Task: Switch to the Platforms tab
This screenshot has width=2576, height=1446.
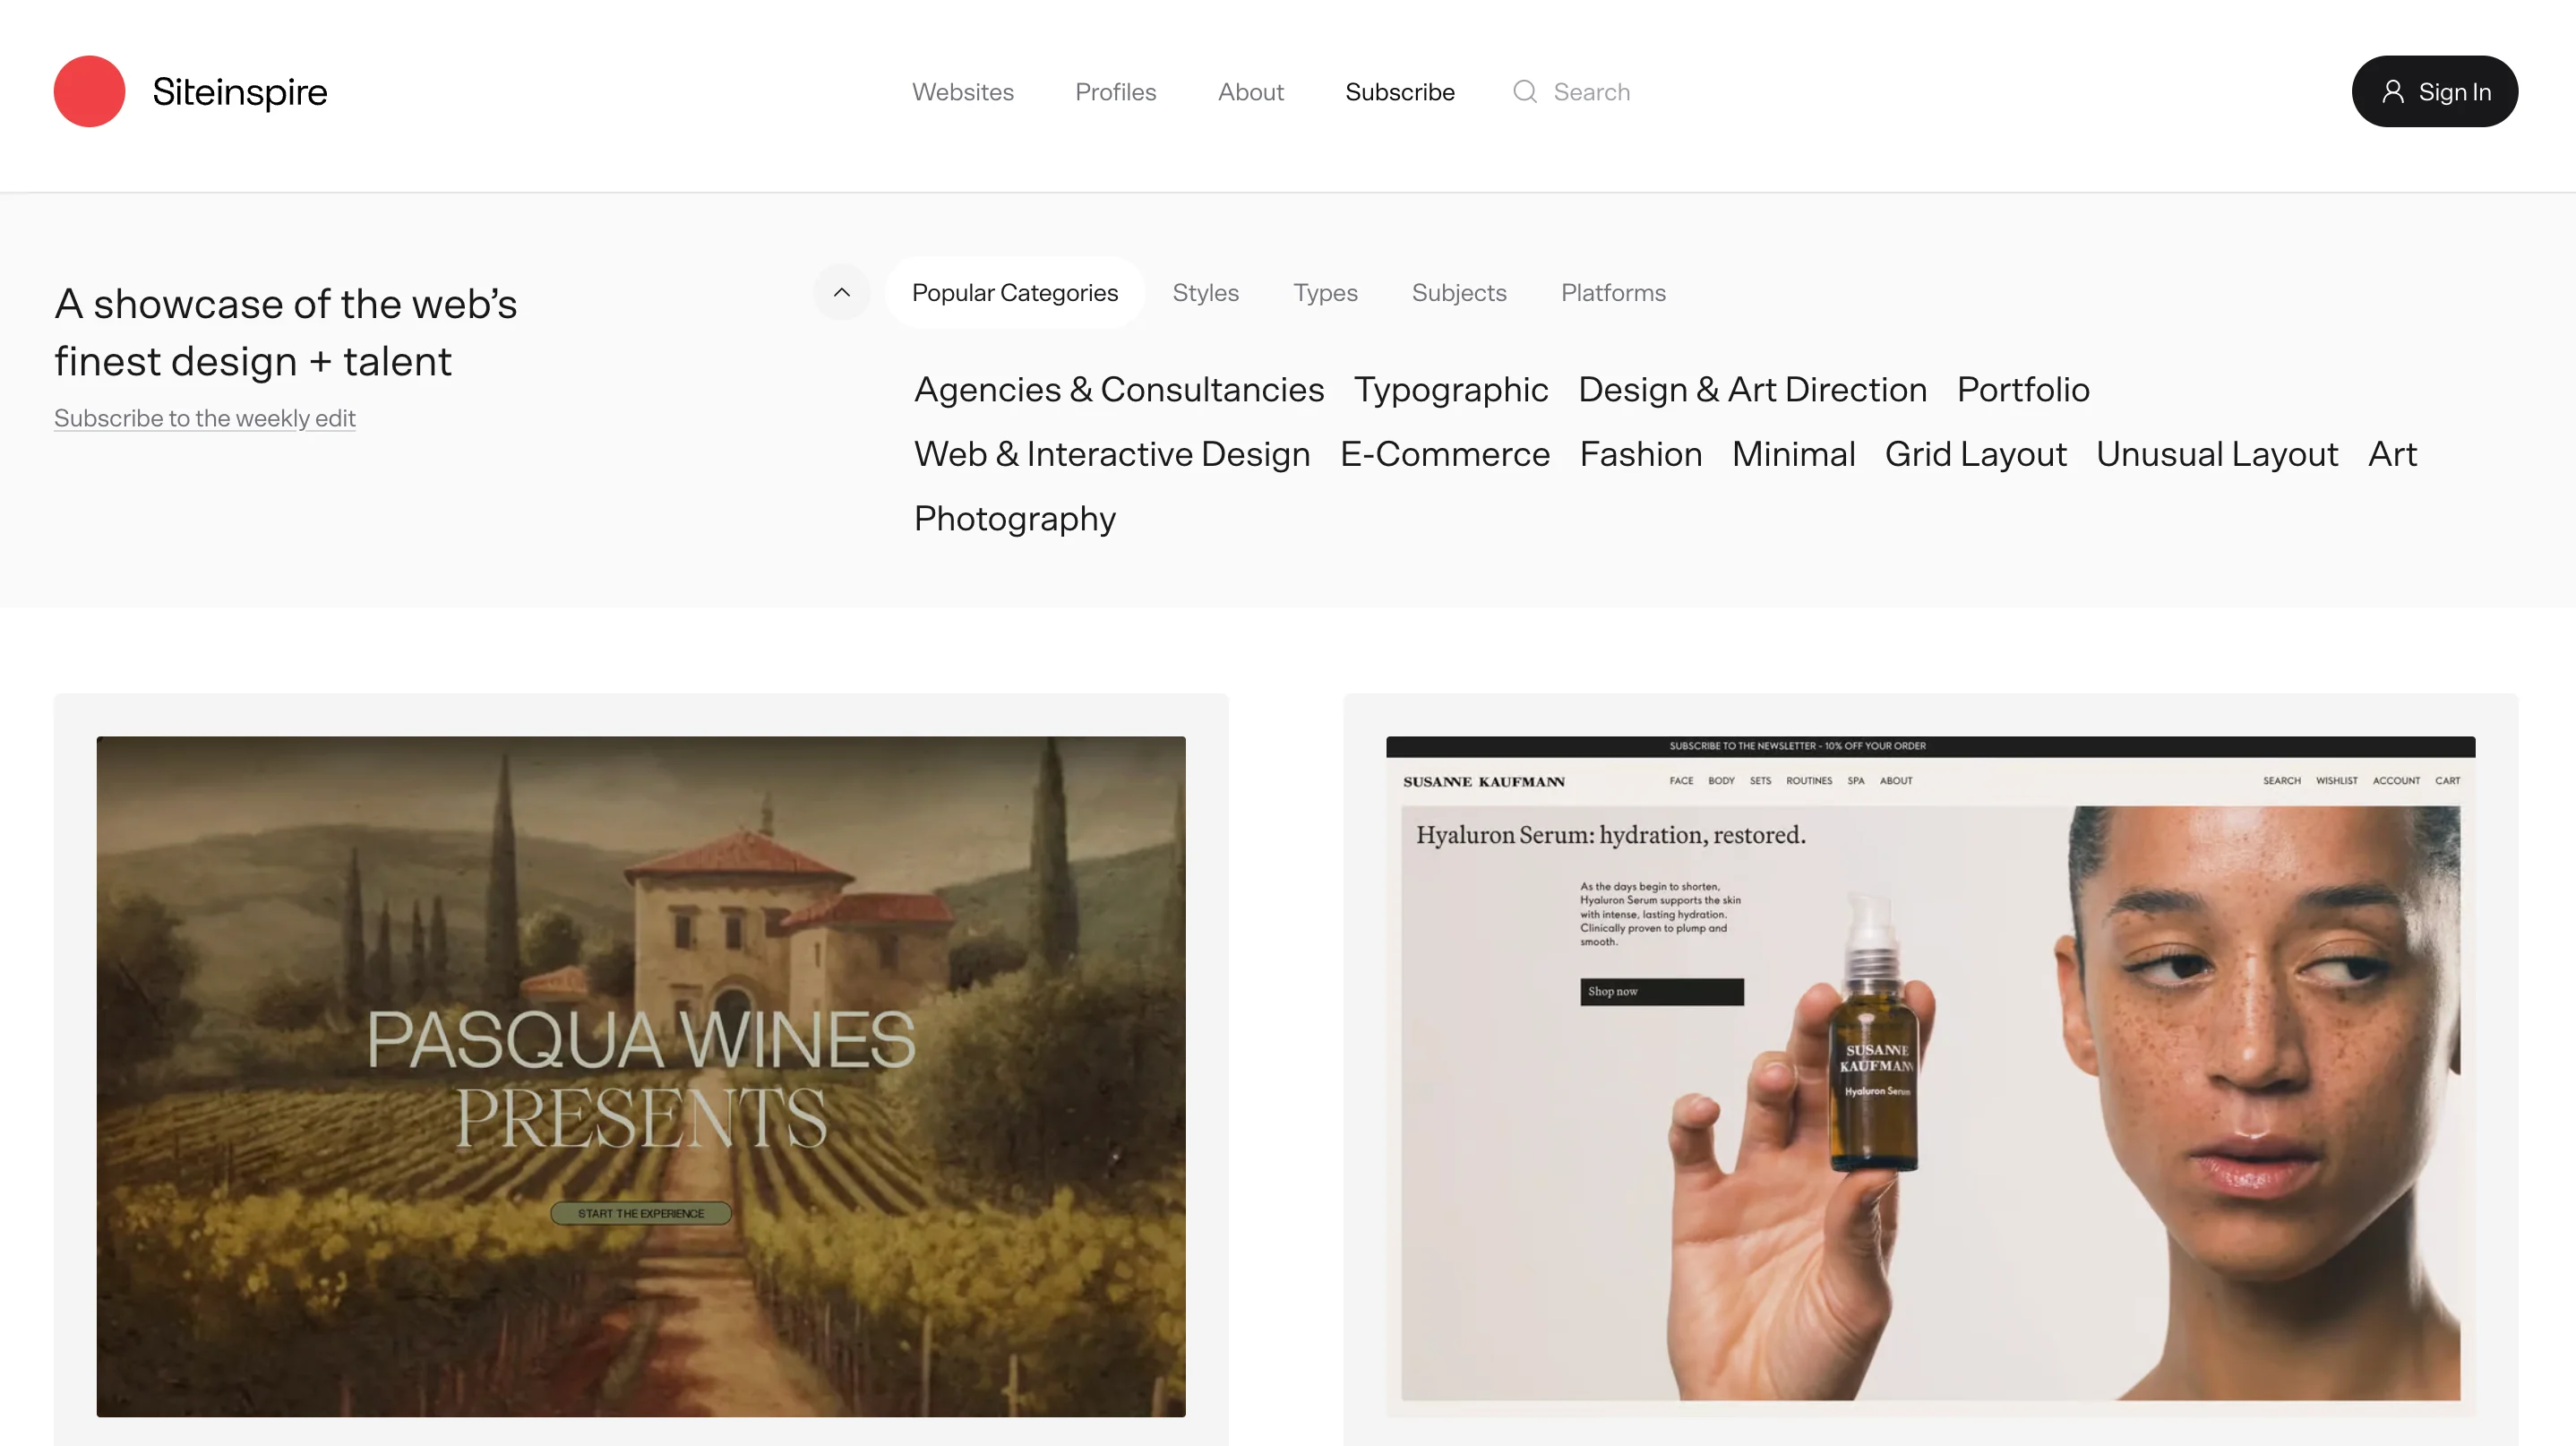Action: point(1613,292)
